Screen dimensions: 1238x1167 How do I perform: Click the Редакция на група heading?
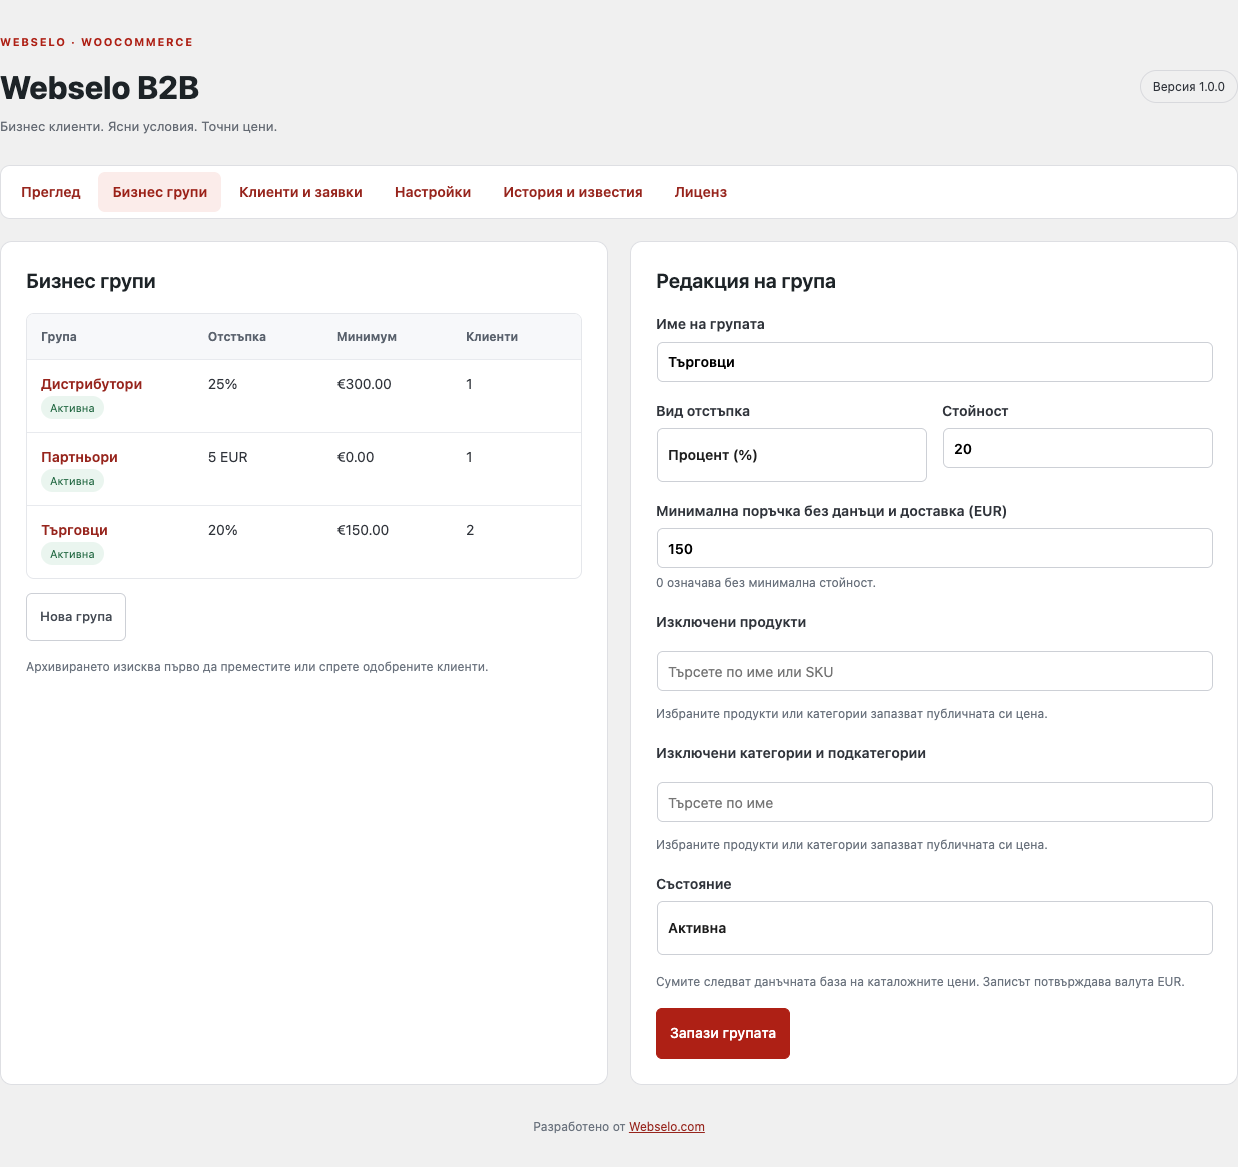(x=746, y=281)
